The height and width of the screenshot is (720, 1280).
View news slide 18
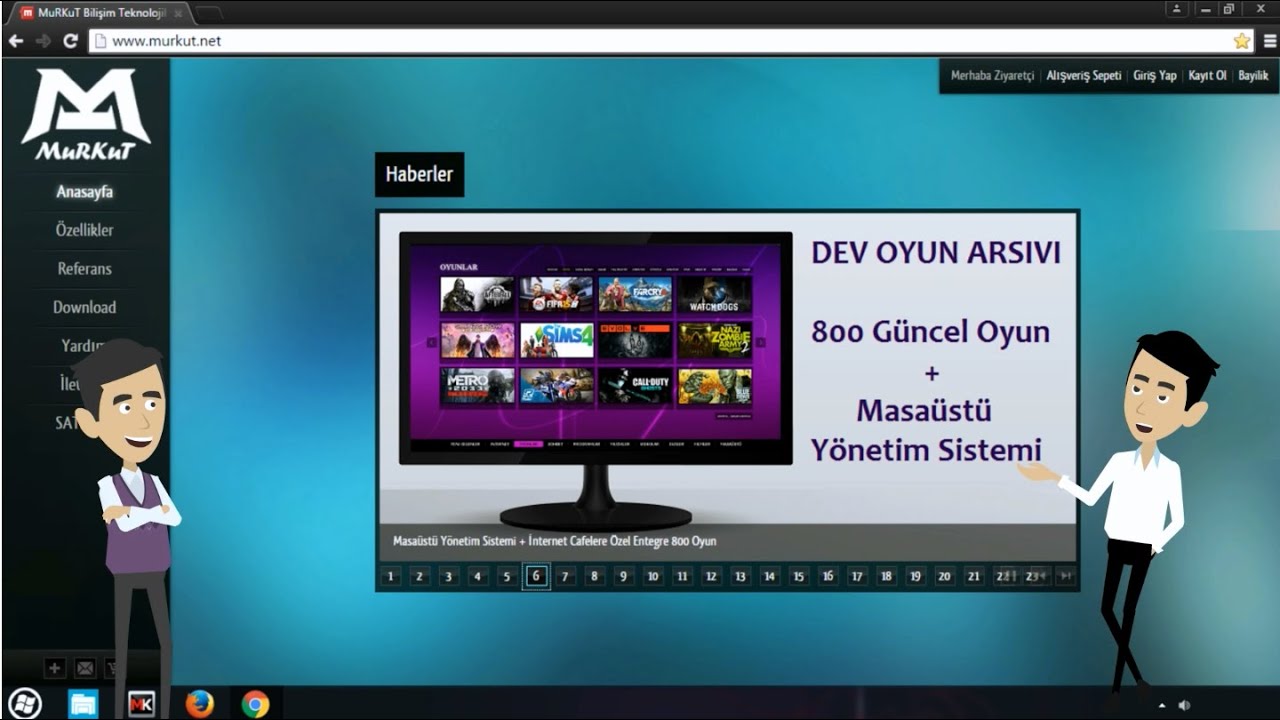886,576
